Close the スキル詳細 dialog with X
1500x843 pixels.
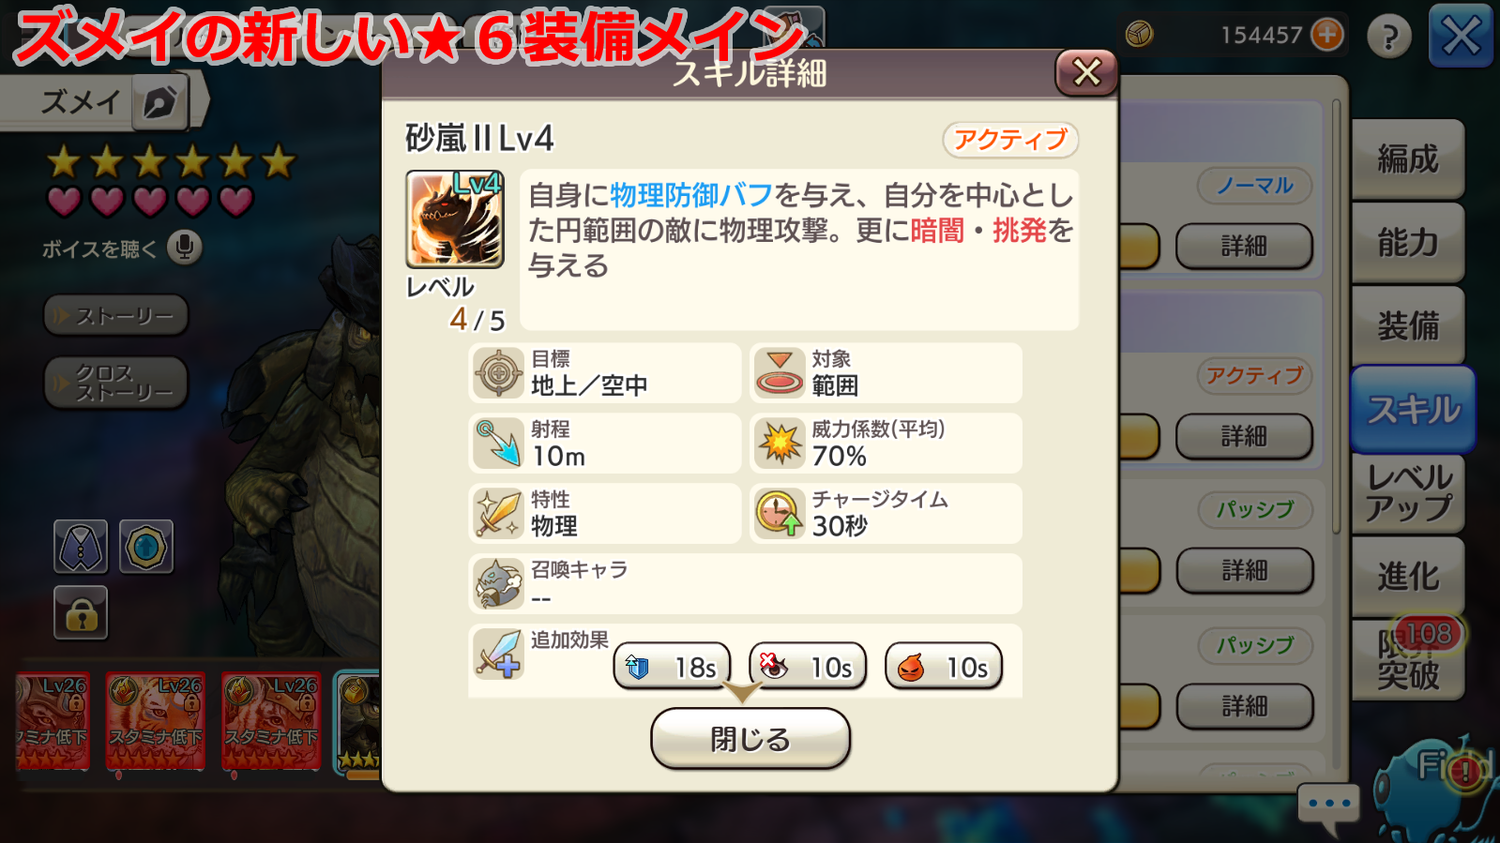pos(1086,72)
